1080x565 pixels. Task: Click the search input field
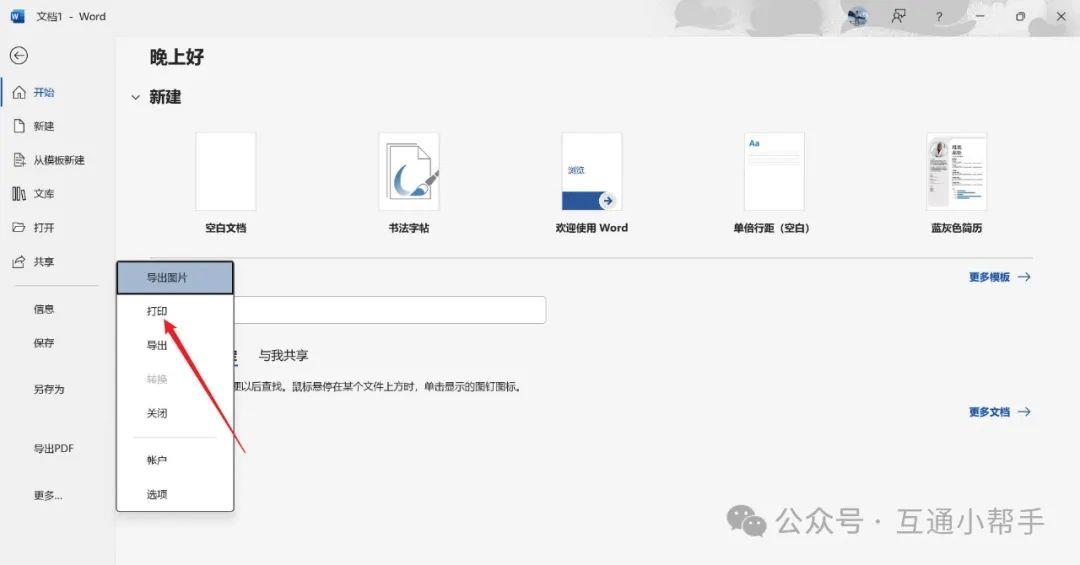coord(390,310)
